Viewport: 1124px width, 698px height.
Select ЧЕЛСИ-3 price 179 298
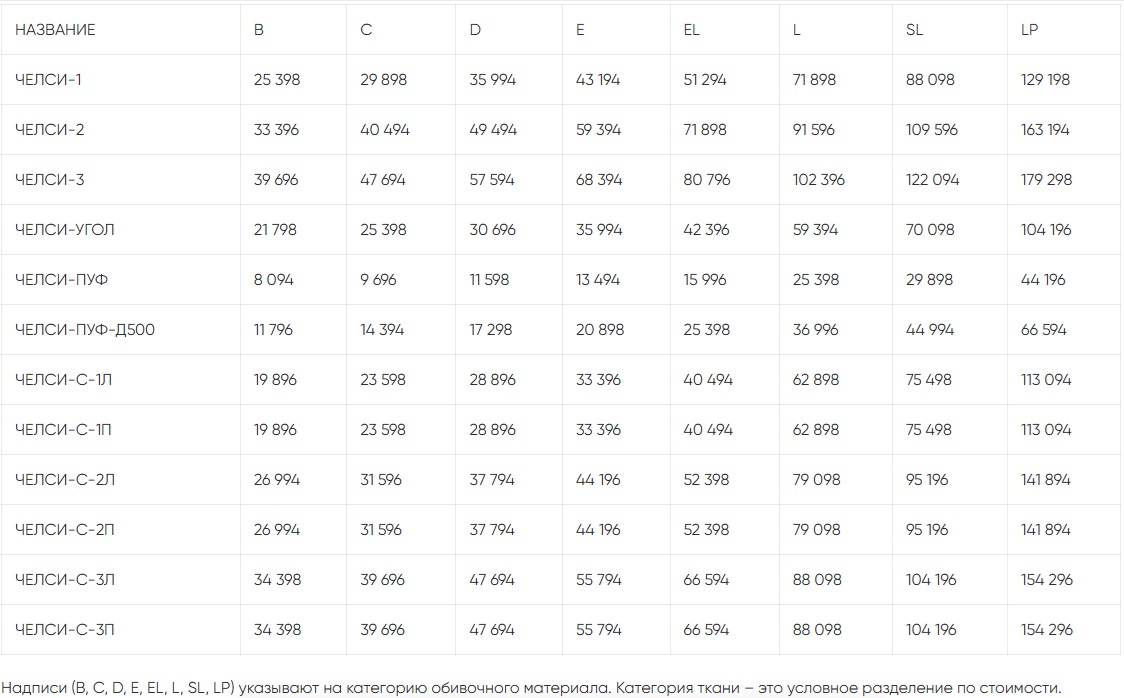(1046, 180)
